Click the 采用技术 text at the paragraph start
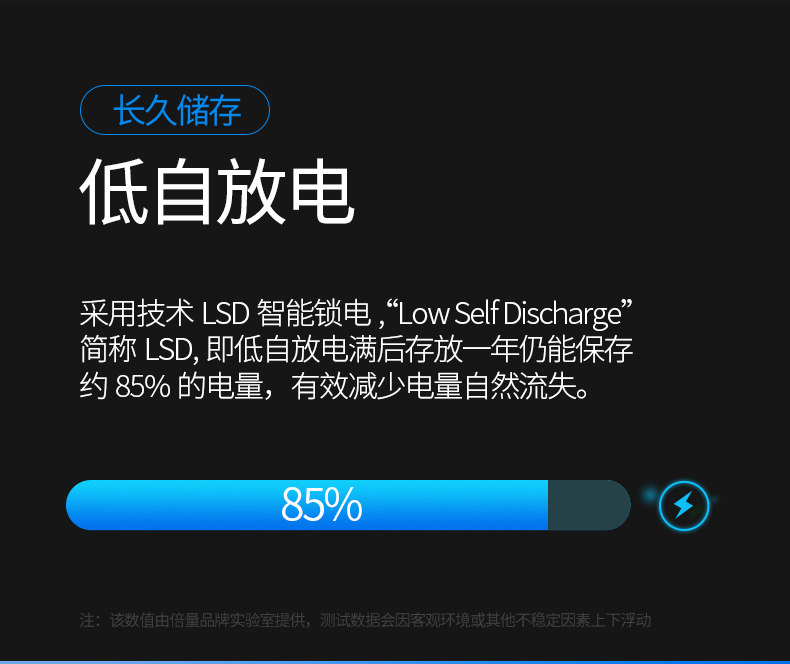This screenshot has height=664, width=790. click(137, 313)
